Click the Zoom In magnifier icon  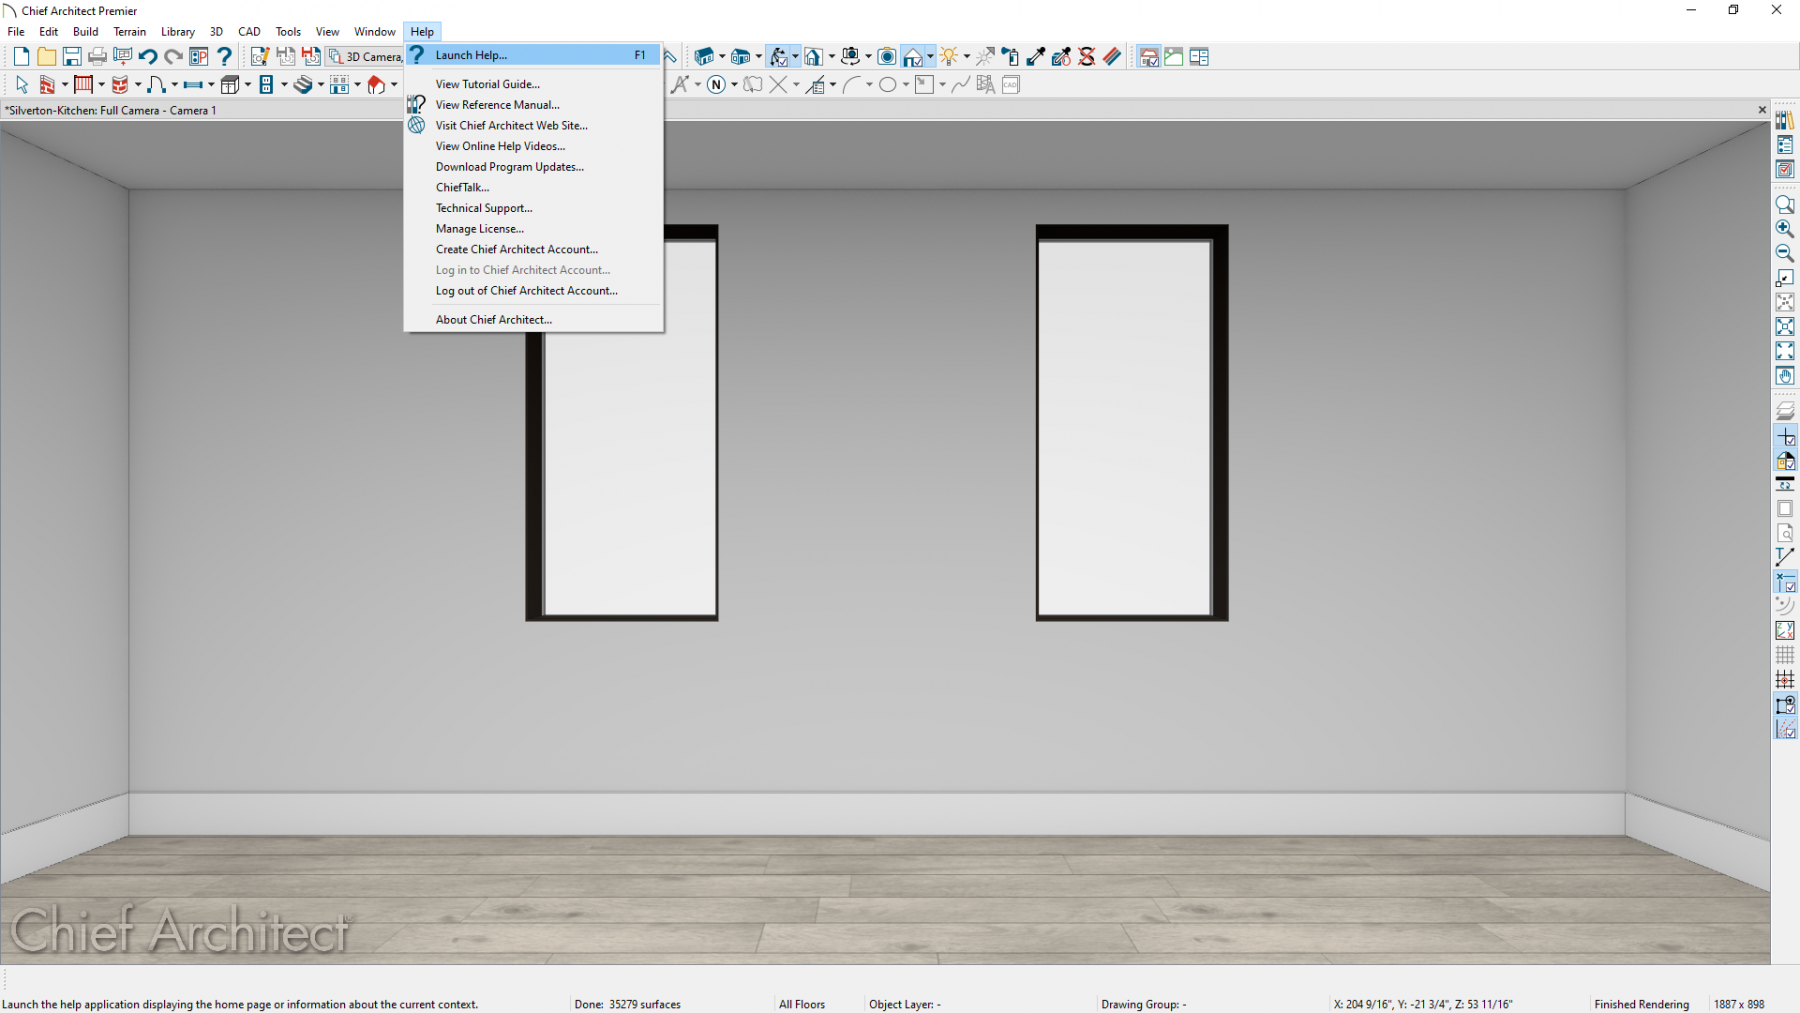(x=1784, y=229)
